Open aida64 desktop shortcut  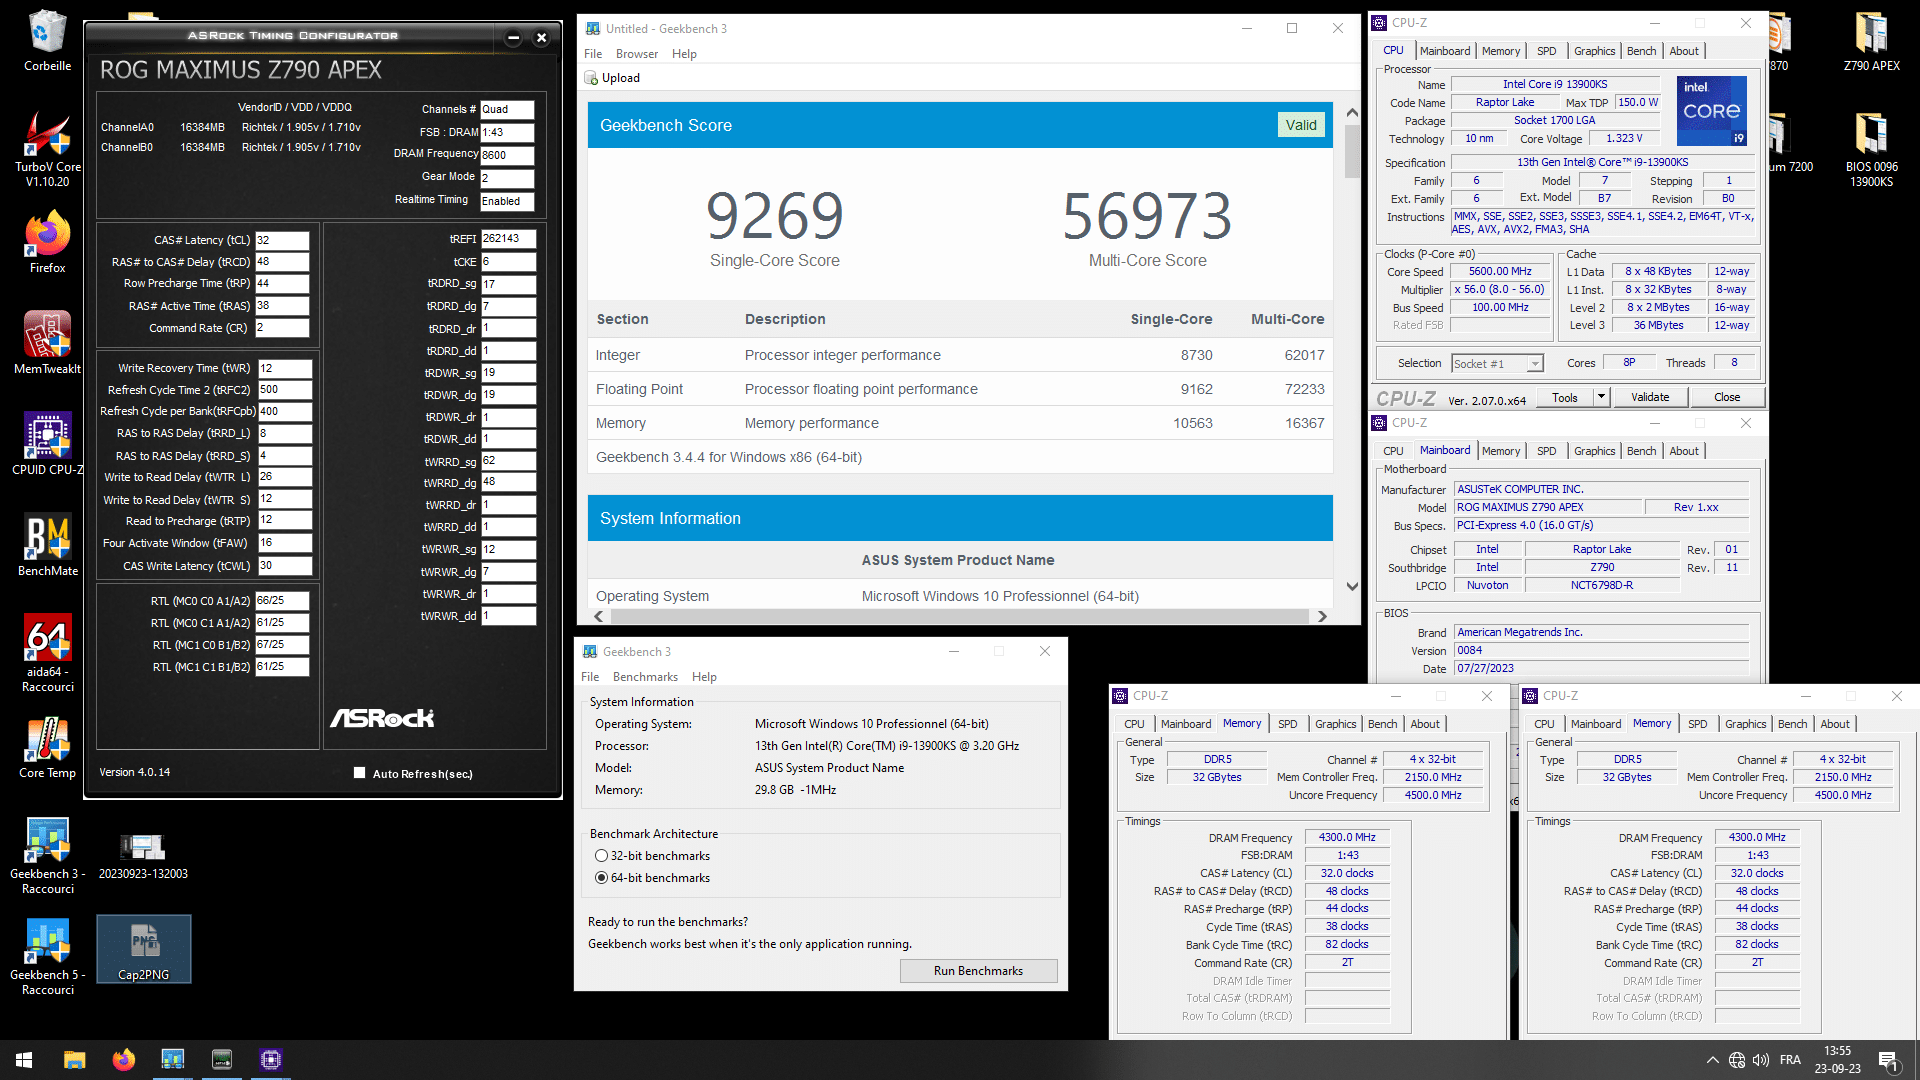(47, 653)
